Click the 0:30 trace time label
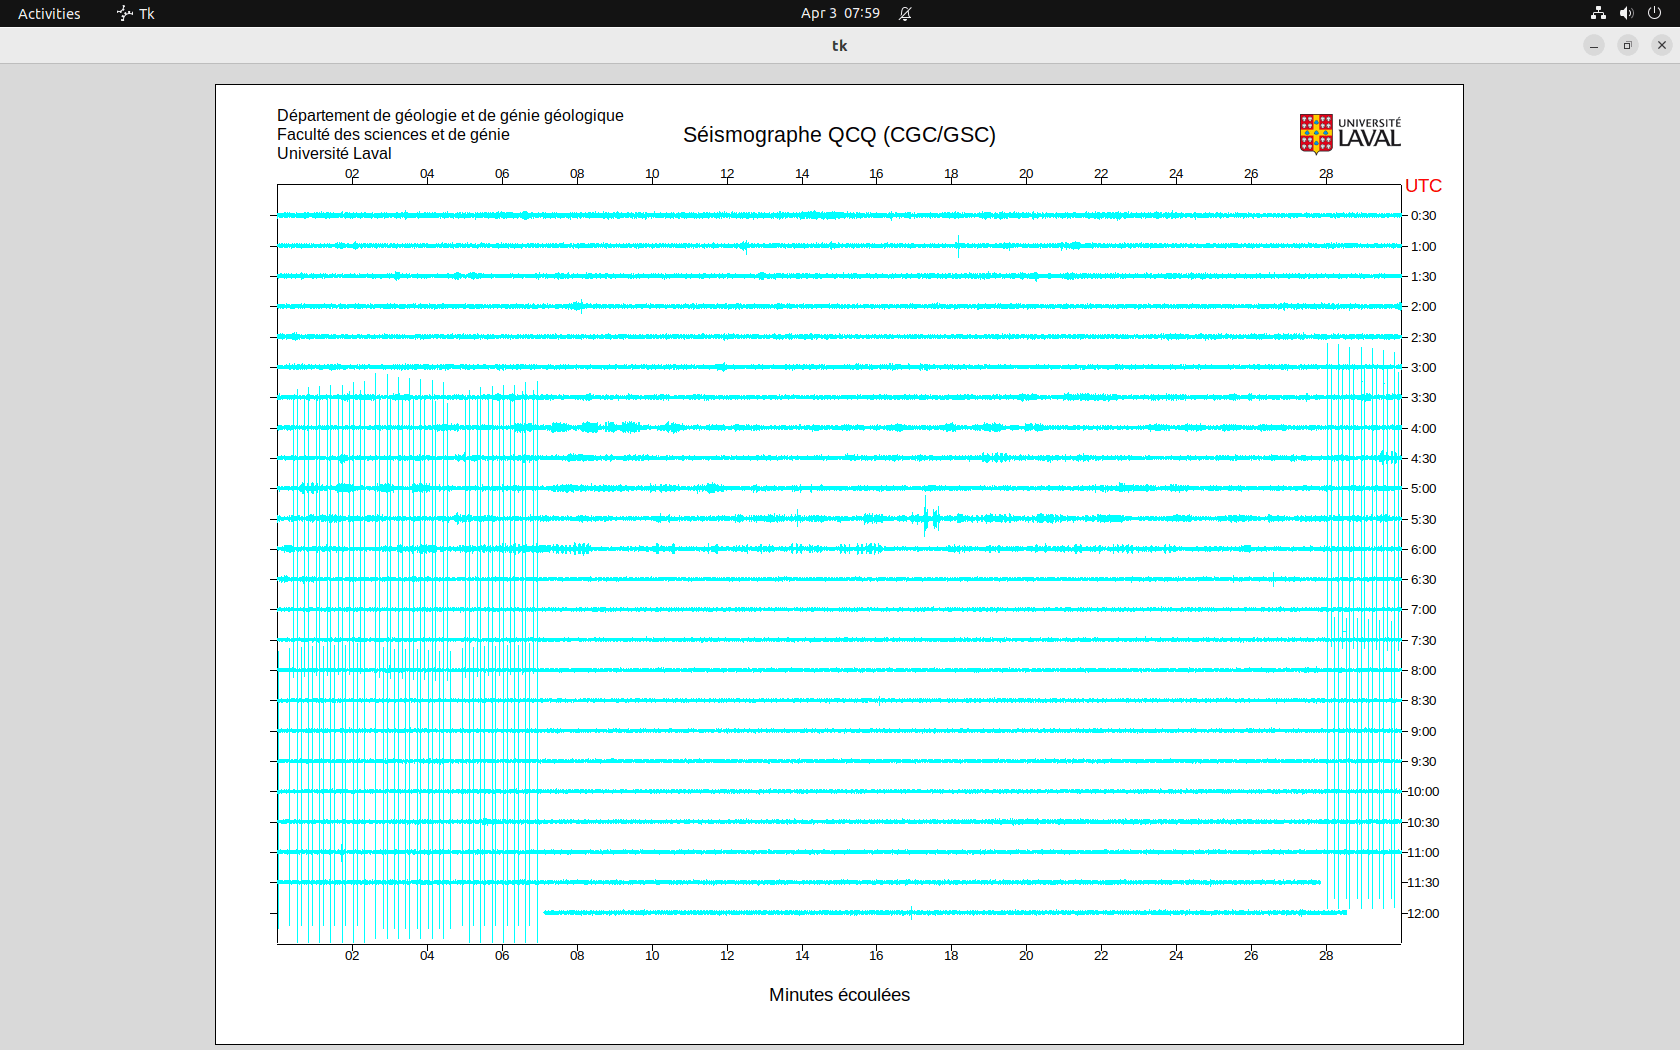This screenshot has height=1050, width=1680. [1423, 216]
